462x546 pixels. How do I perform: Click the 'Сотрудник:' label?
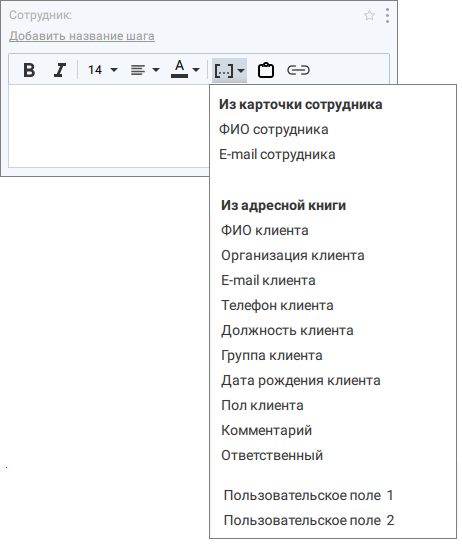(40, 15)
